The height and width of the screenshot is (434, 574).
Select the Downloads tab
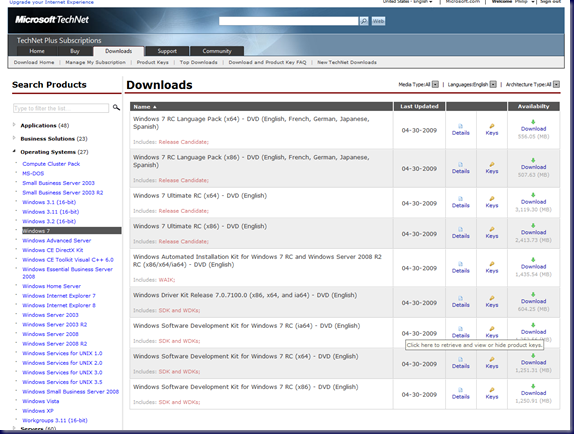coord(119,51)
